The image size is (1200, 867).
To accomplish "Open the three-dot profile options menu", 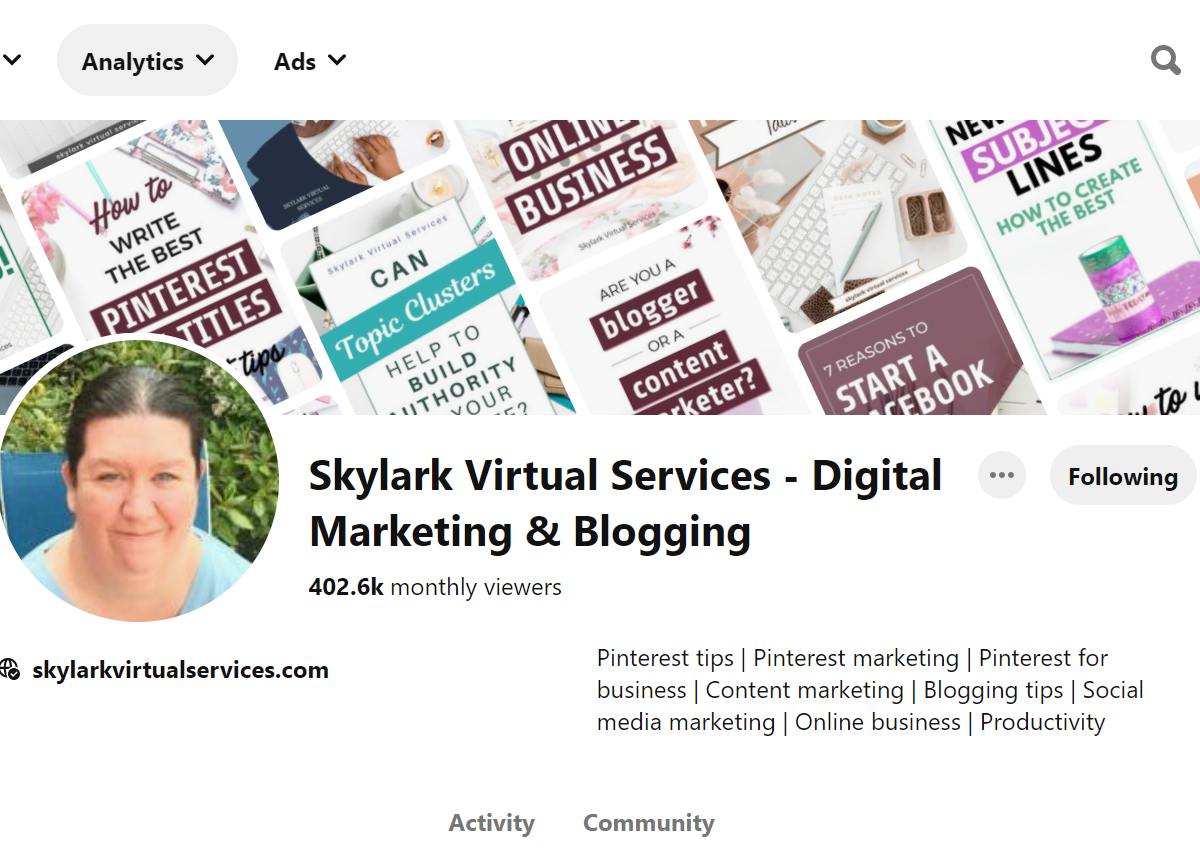I will click(x=1002, y=475).
